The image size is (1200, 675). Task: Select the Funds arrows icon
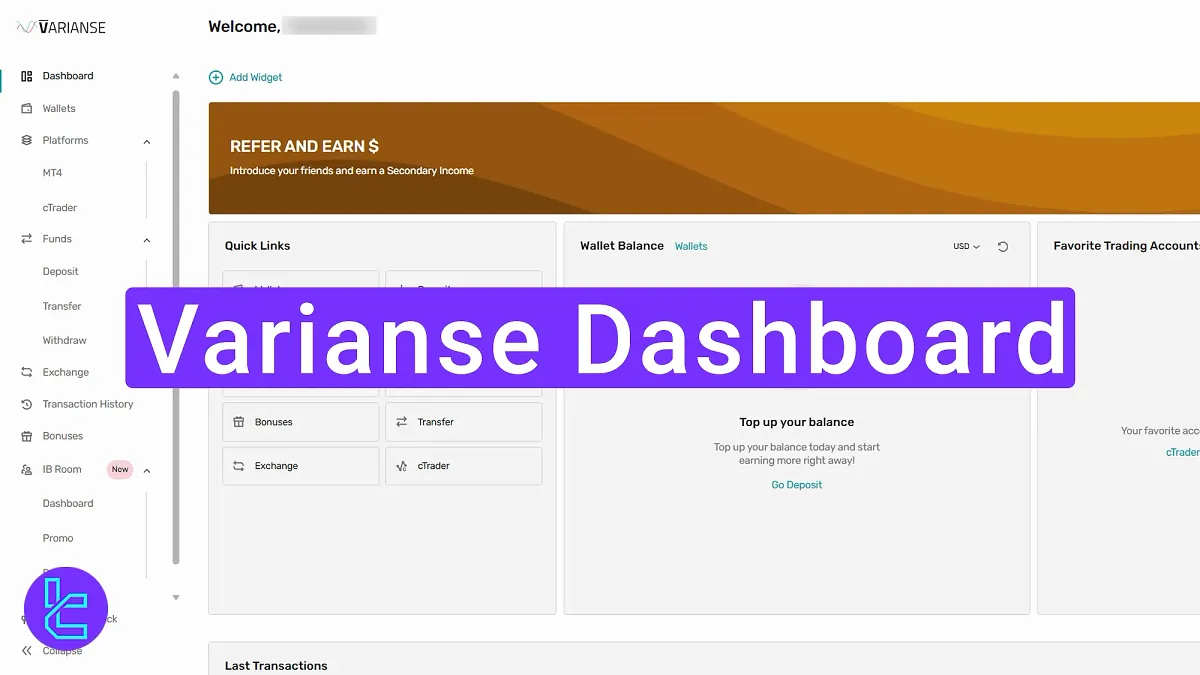coord(26,239)
